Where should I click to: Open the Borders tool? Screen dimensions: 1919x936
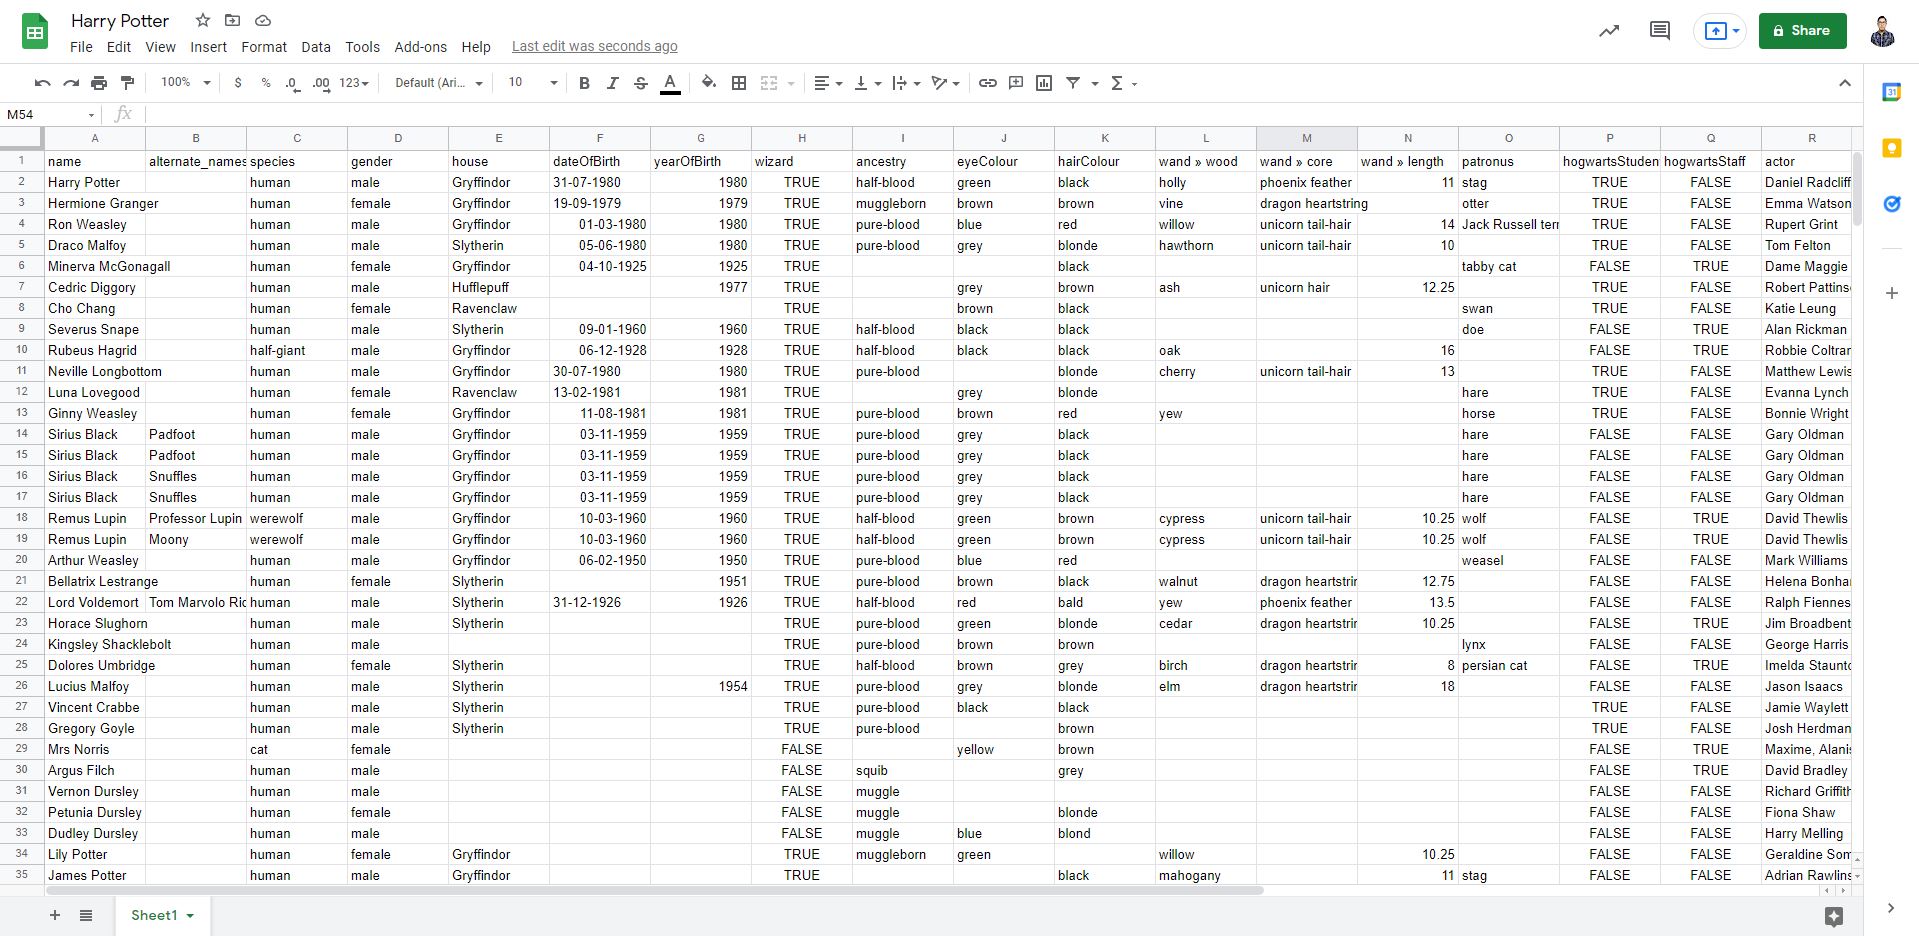point(738,83)
